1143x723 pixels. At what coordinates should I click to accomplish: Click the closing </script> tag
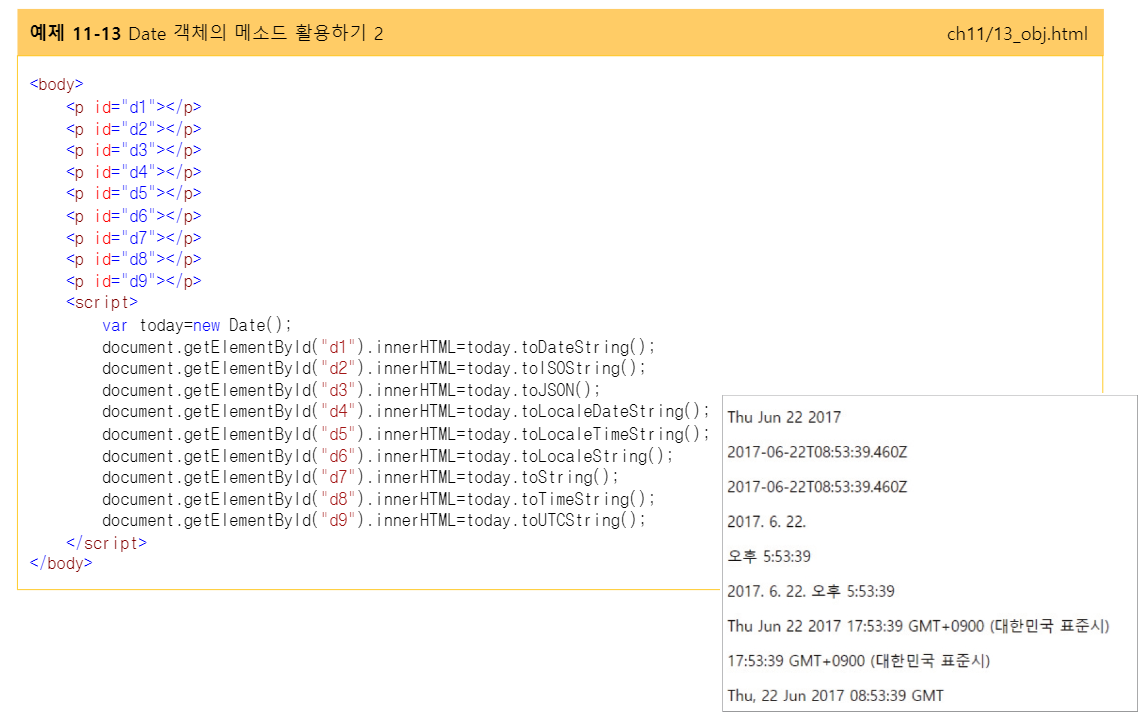[106, 543]
